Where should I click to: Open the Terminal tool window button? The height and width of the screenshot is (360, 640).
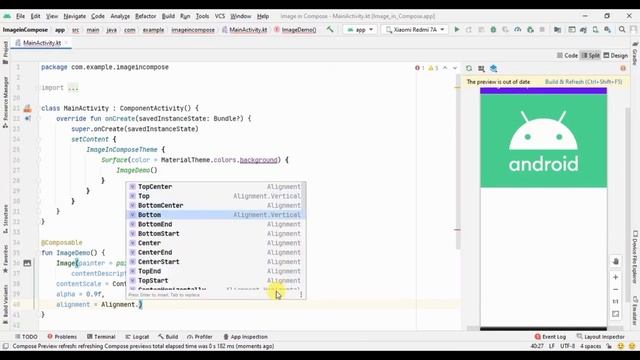coord(101,337)
